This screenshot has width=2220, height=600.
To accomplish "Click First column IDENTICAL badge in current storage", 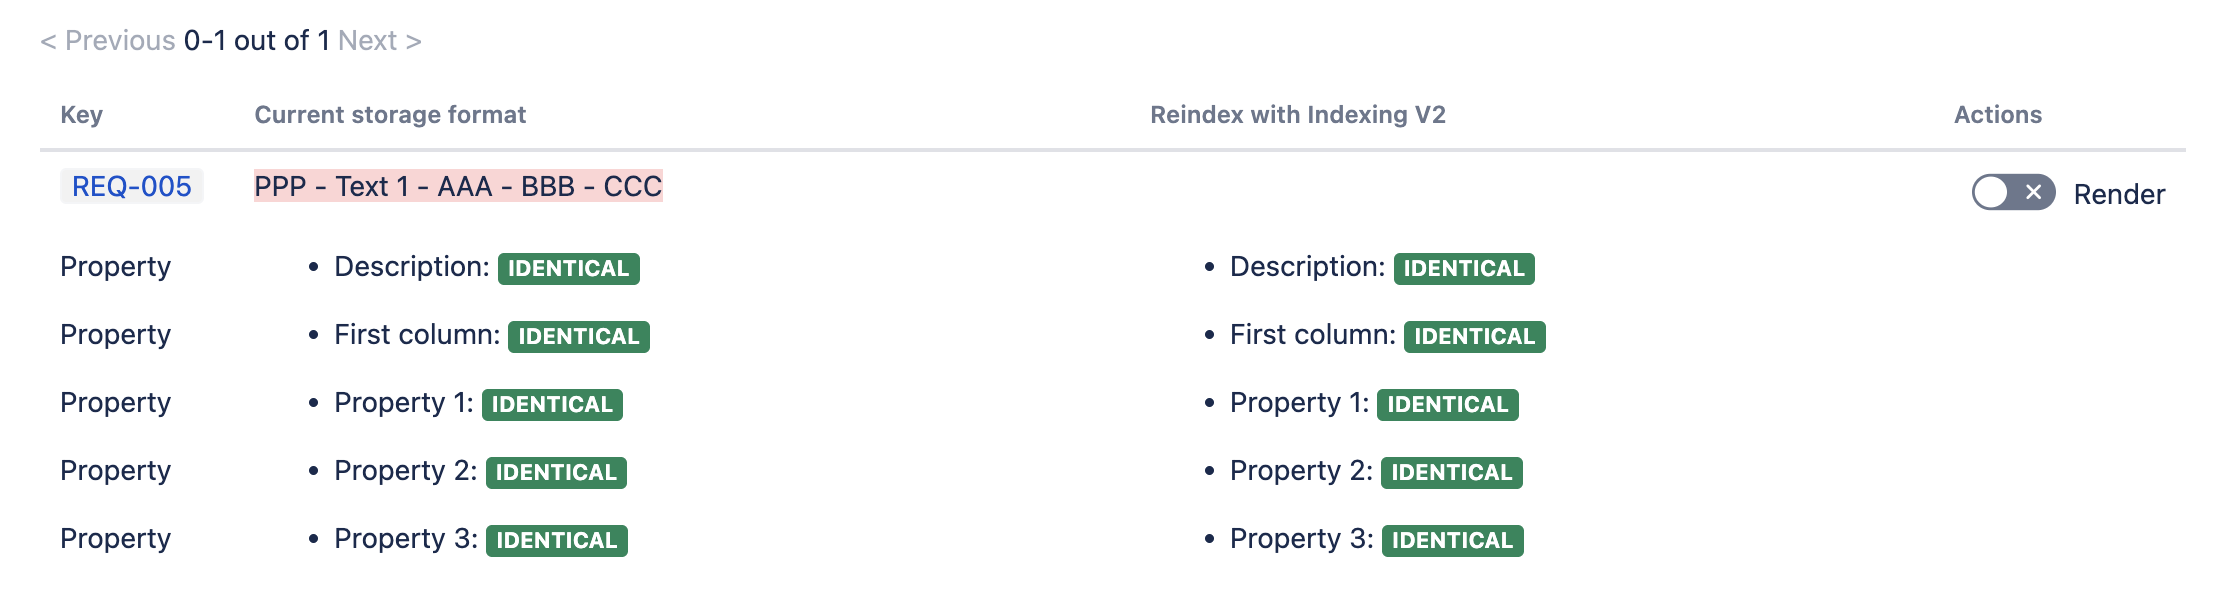I will click(x=578, y=336).
